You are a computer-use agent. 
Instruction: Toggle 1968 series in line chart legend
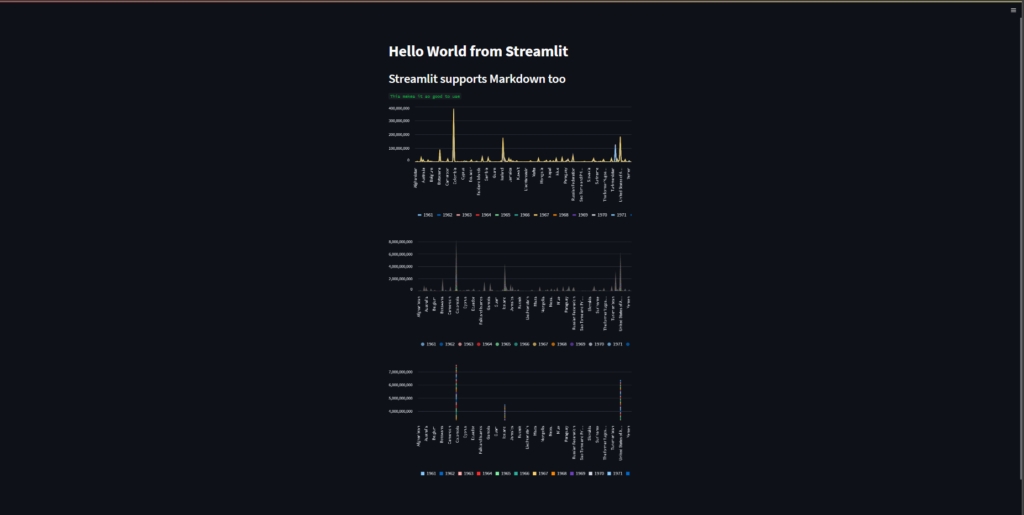point(561,215)
